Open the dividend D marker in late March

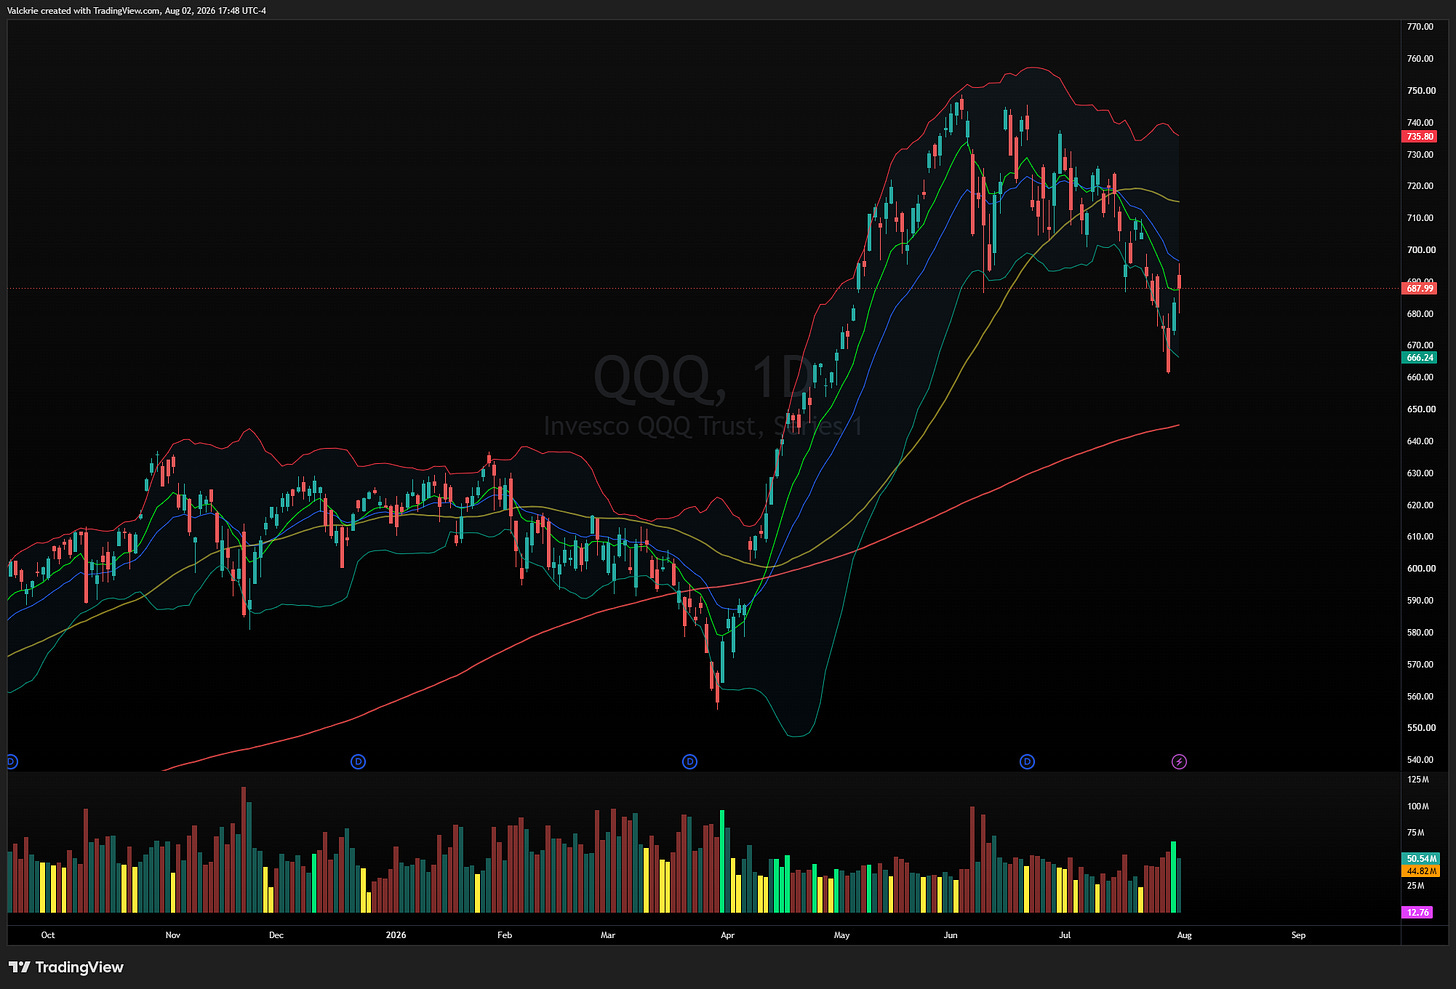click(689, 762)
